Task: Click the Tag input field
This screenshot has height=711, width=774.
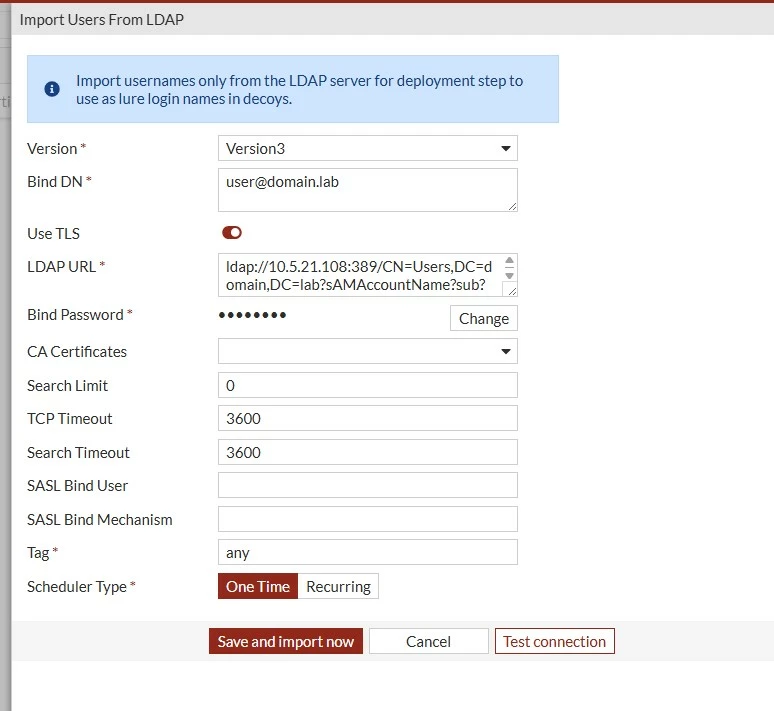Action: click(368, 552)
